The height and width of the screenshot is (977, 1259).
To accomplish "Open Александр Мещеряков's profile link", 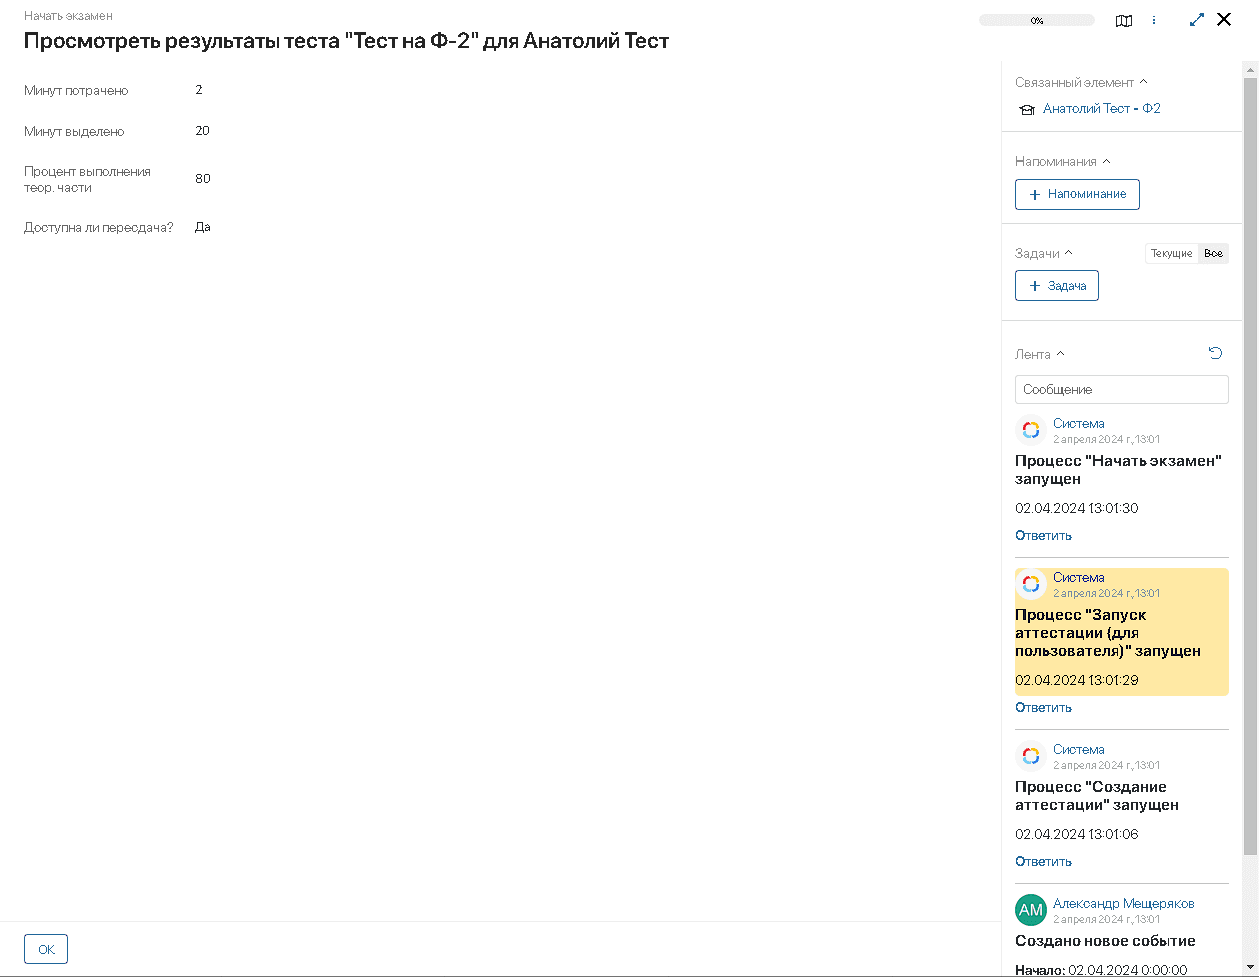I will click(1123, 903).
